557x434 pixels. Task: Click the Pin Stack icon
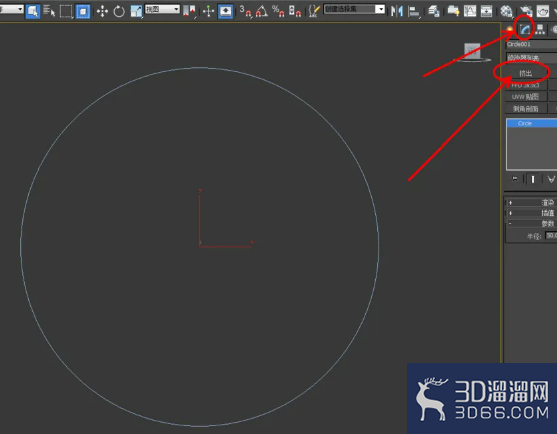click(515, 179)
